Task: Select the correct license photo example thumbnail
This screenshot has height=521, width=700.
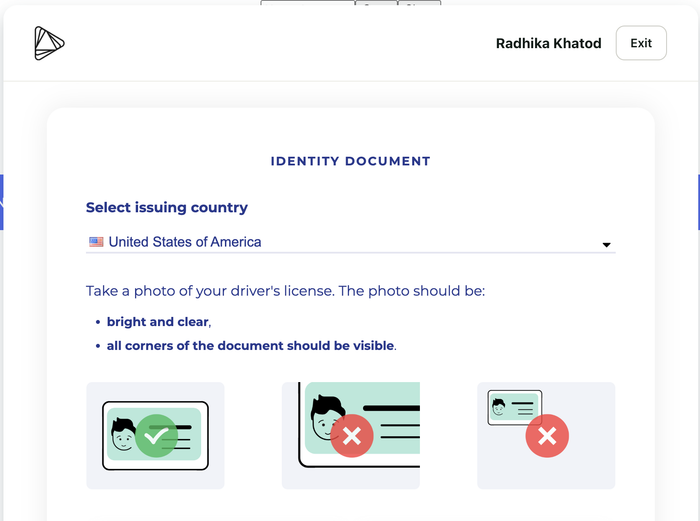Action: (155, 435)
